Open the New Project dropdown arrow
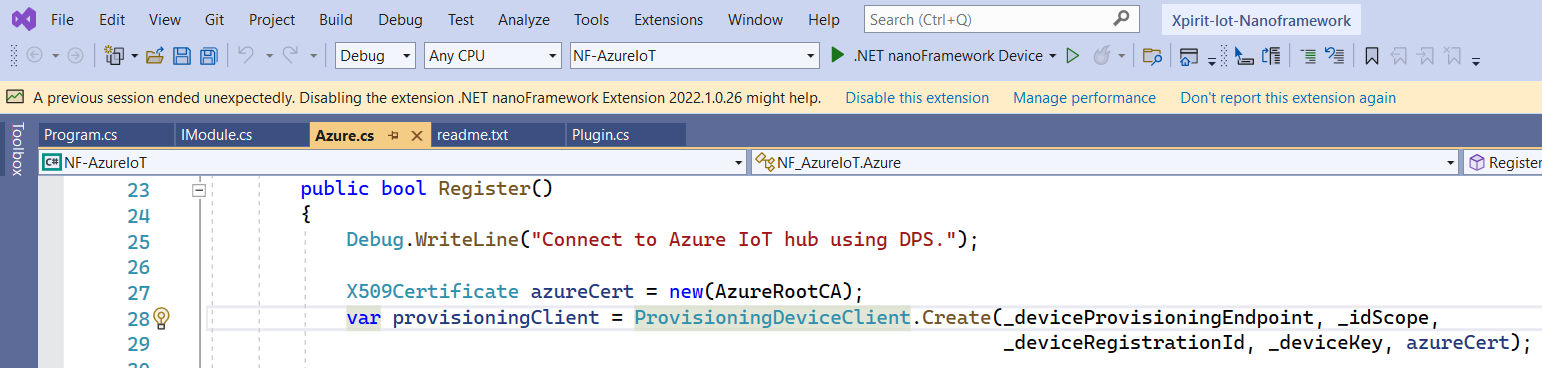This screenshot has width=1542, height=368. [134, 56]
